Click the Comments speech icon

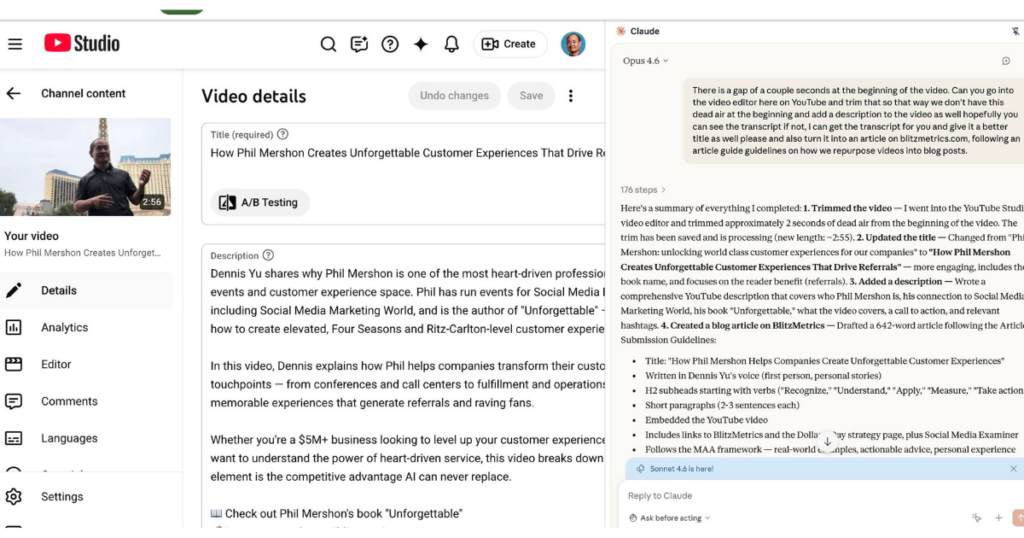point(14,401)
